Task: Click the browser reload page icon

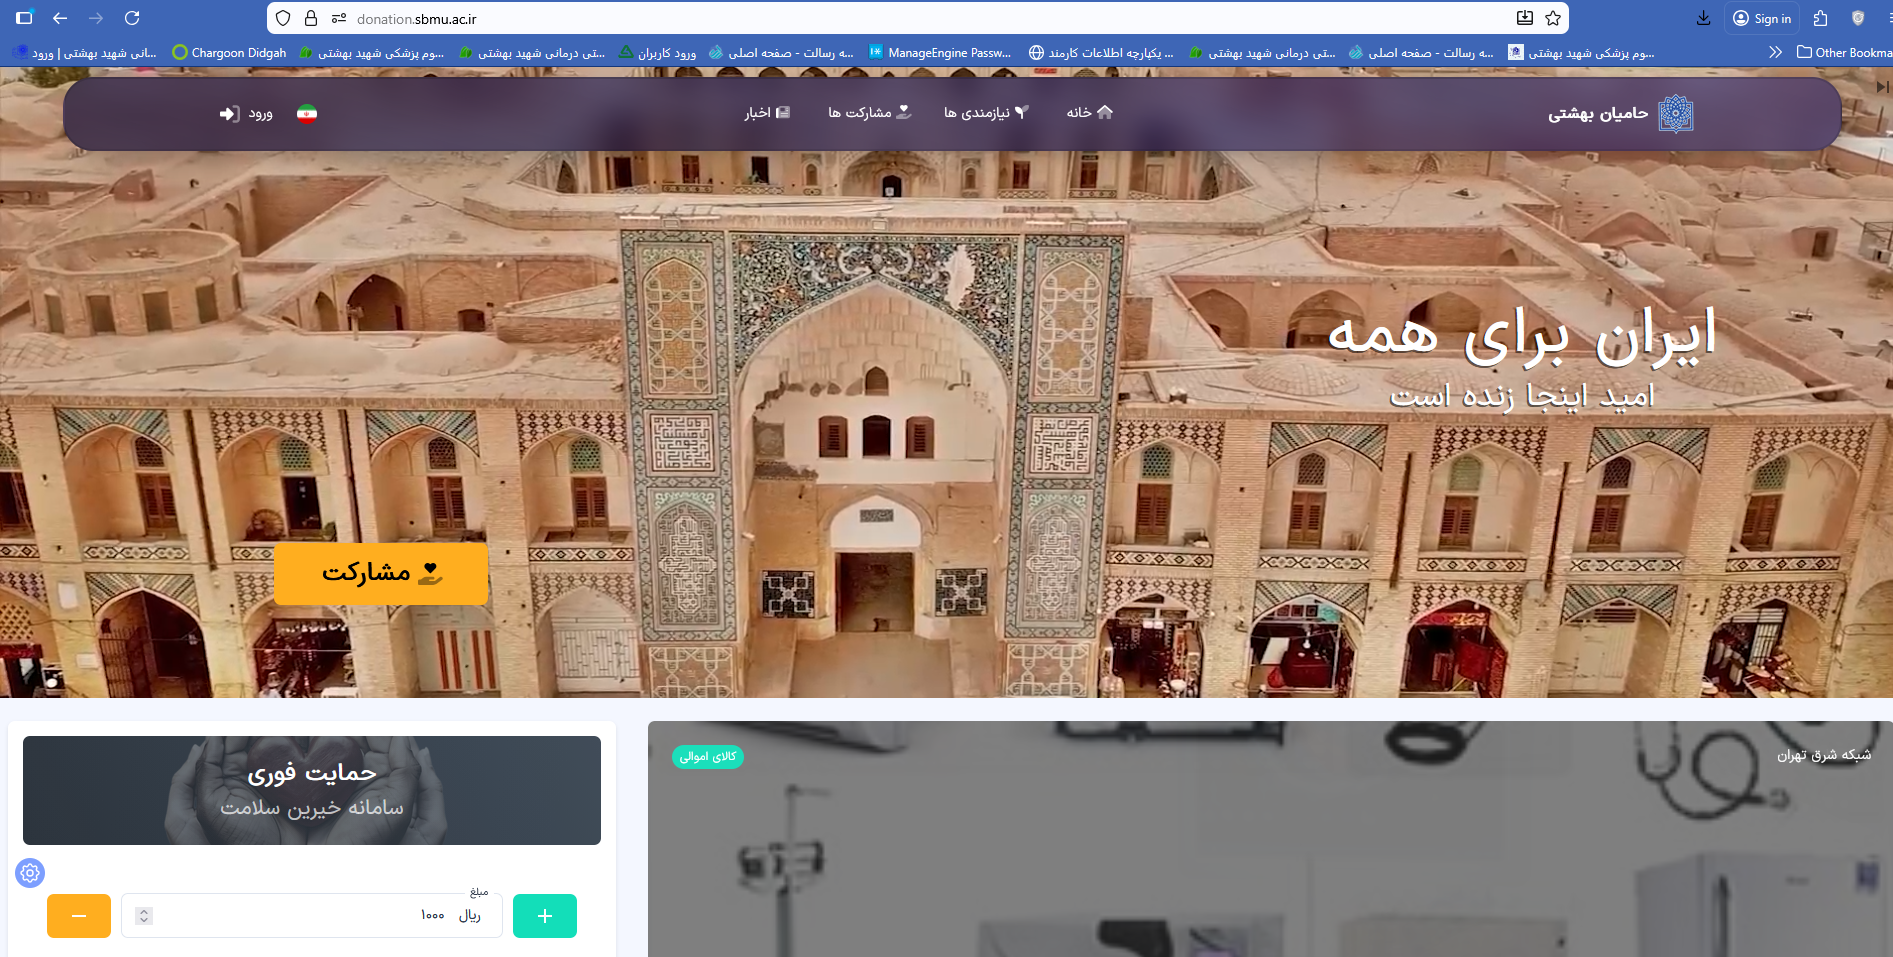Action: [132, 18]
